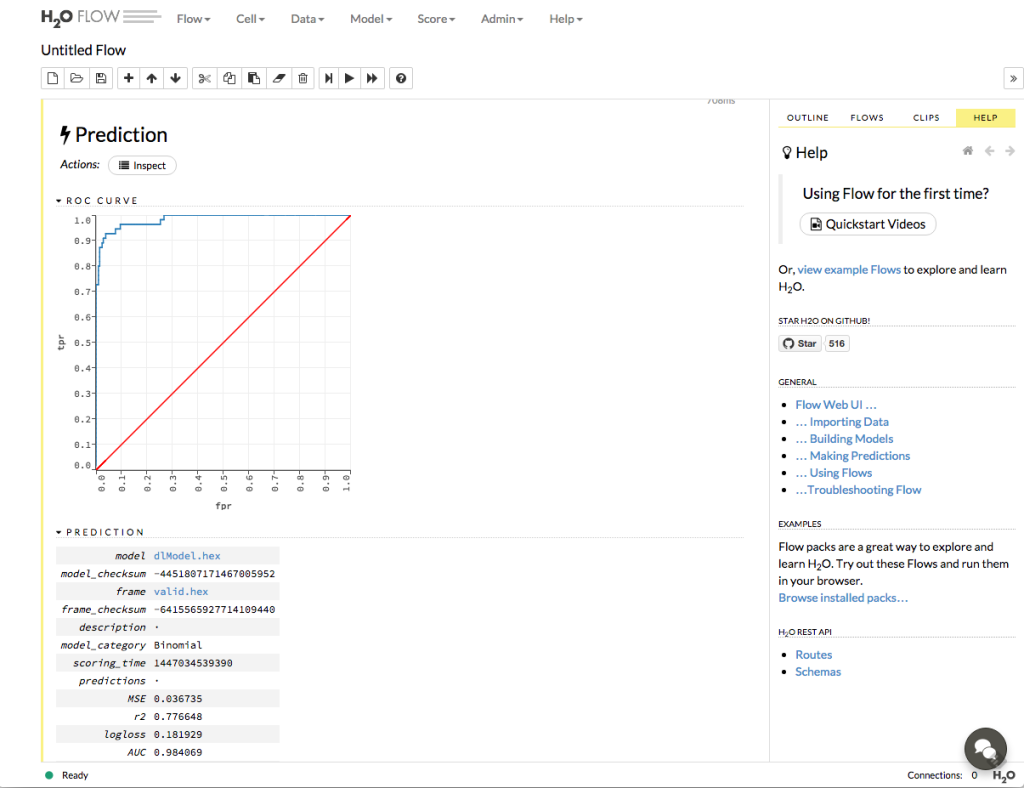Switch to the Outline tab
The height and width of the screenshot is (788, 1024).
point(807,118)
